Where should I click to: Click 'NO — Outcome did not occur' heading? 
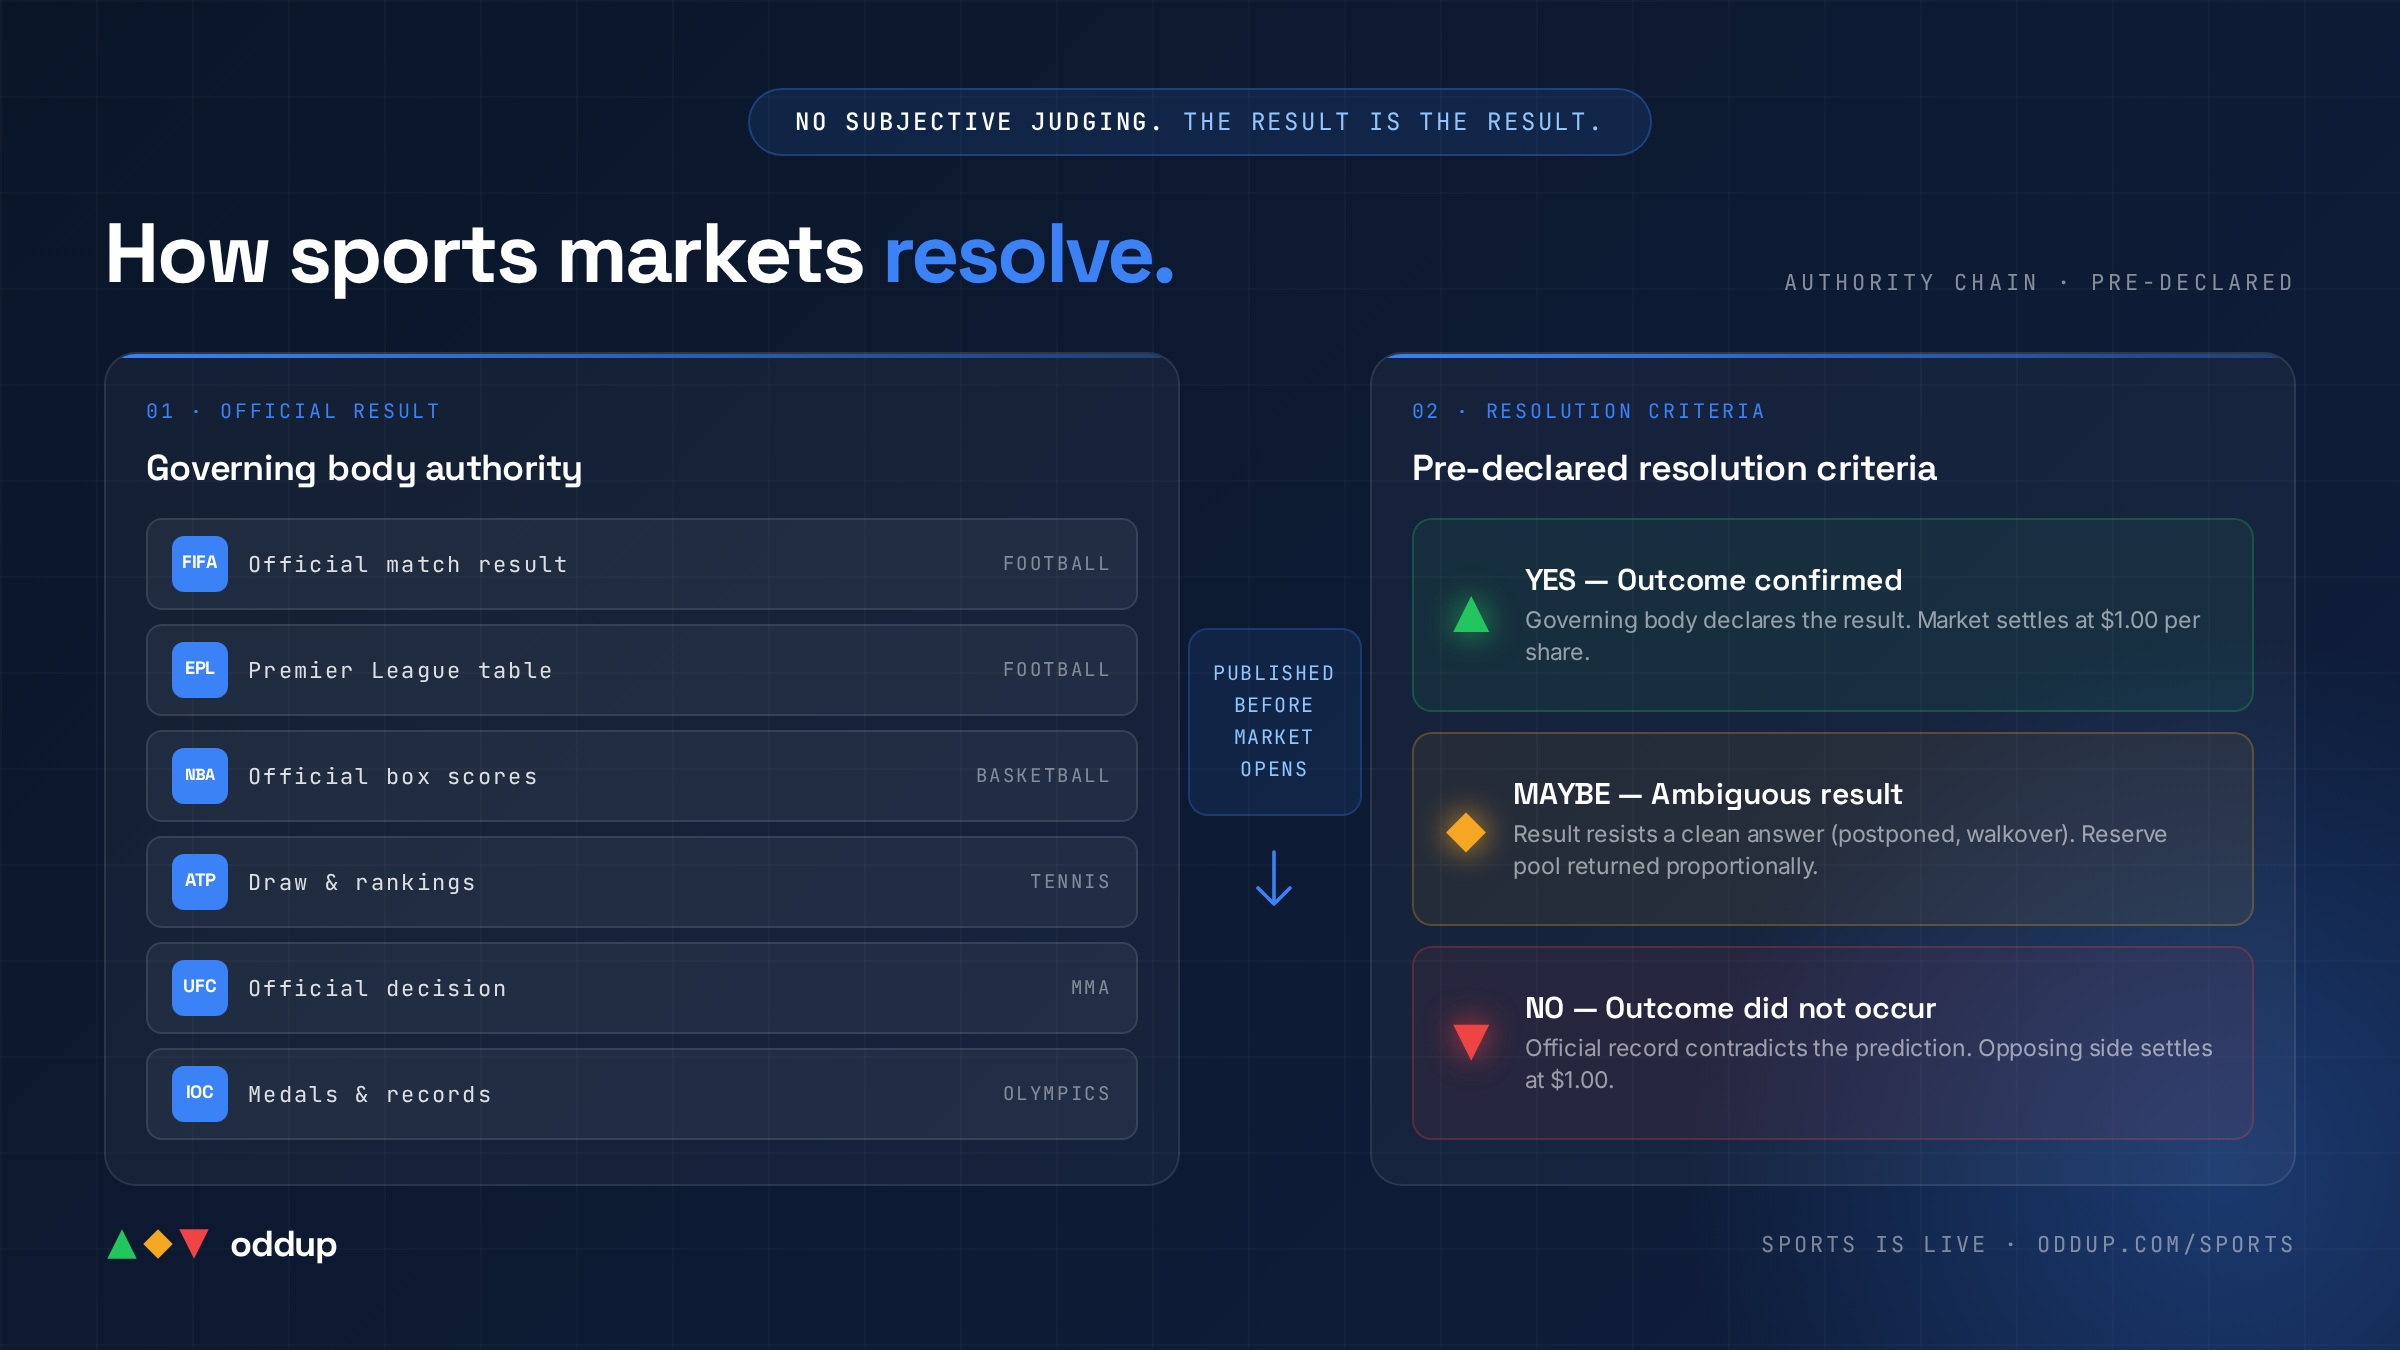pyautogui.click(x=1731, y=1008)
